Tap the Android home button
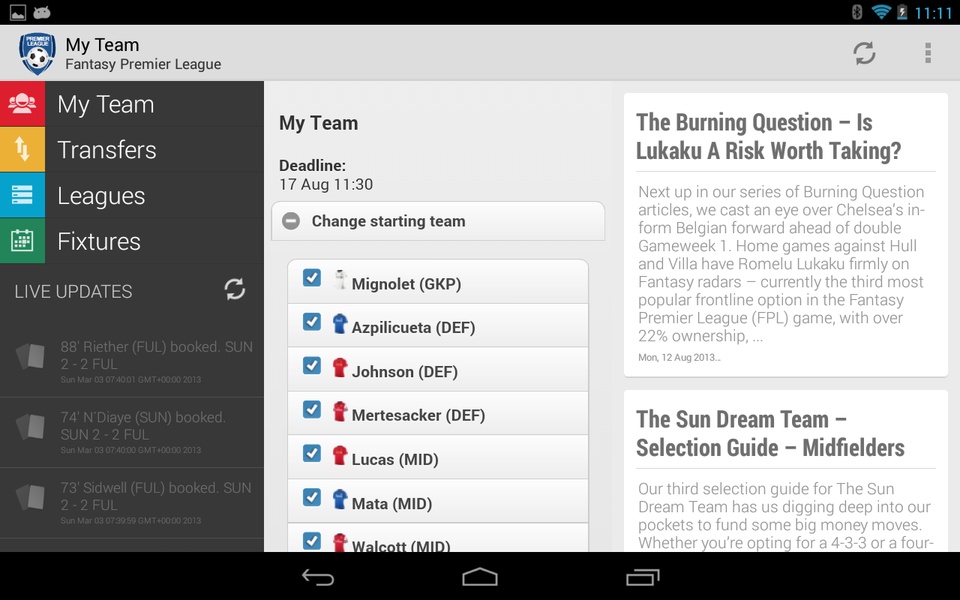 [480, 577]
